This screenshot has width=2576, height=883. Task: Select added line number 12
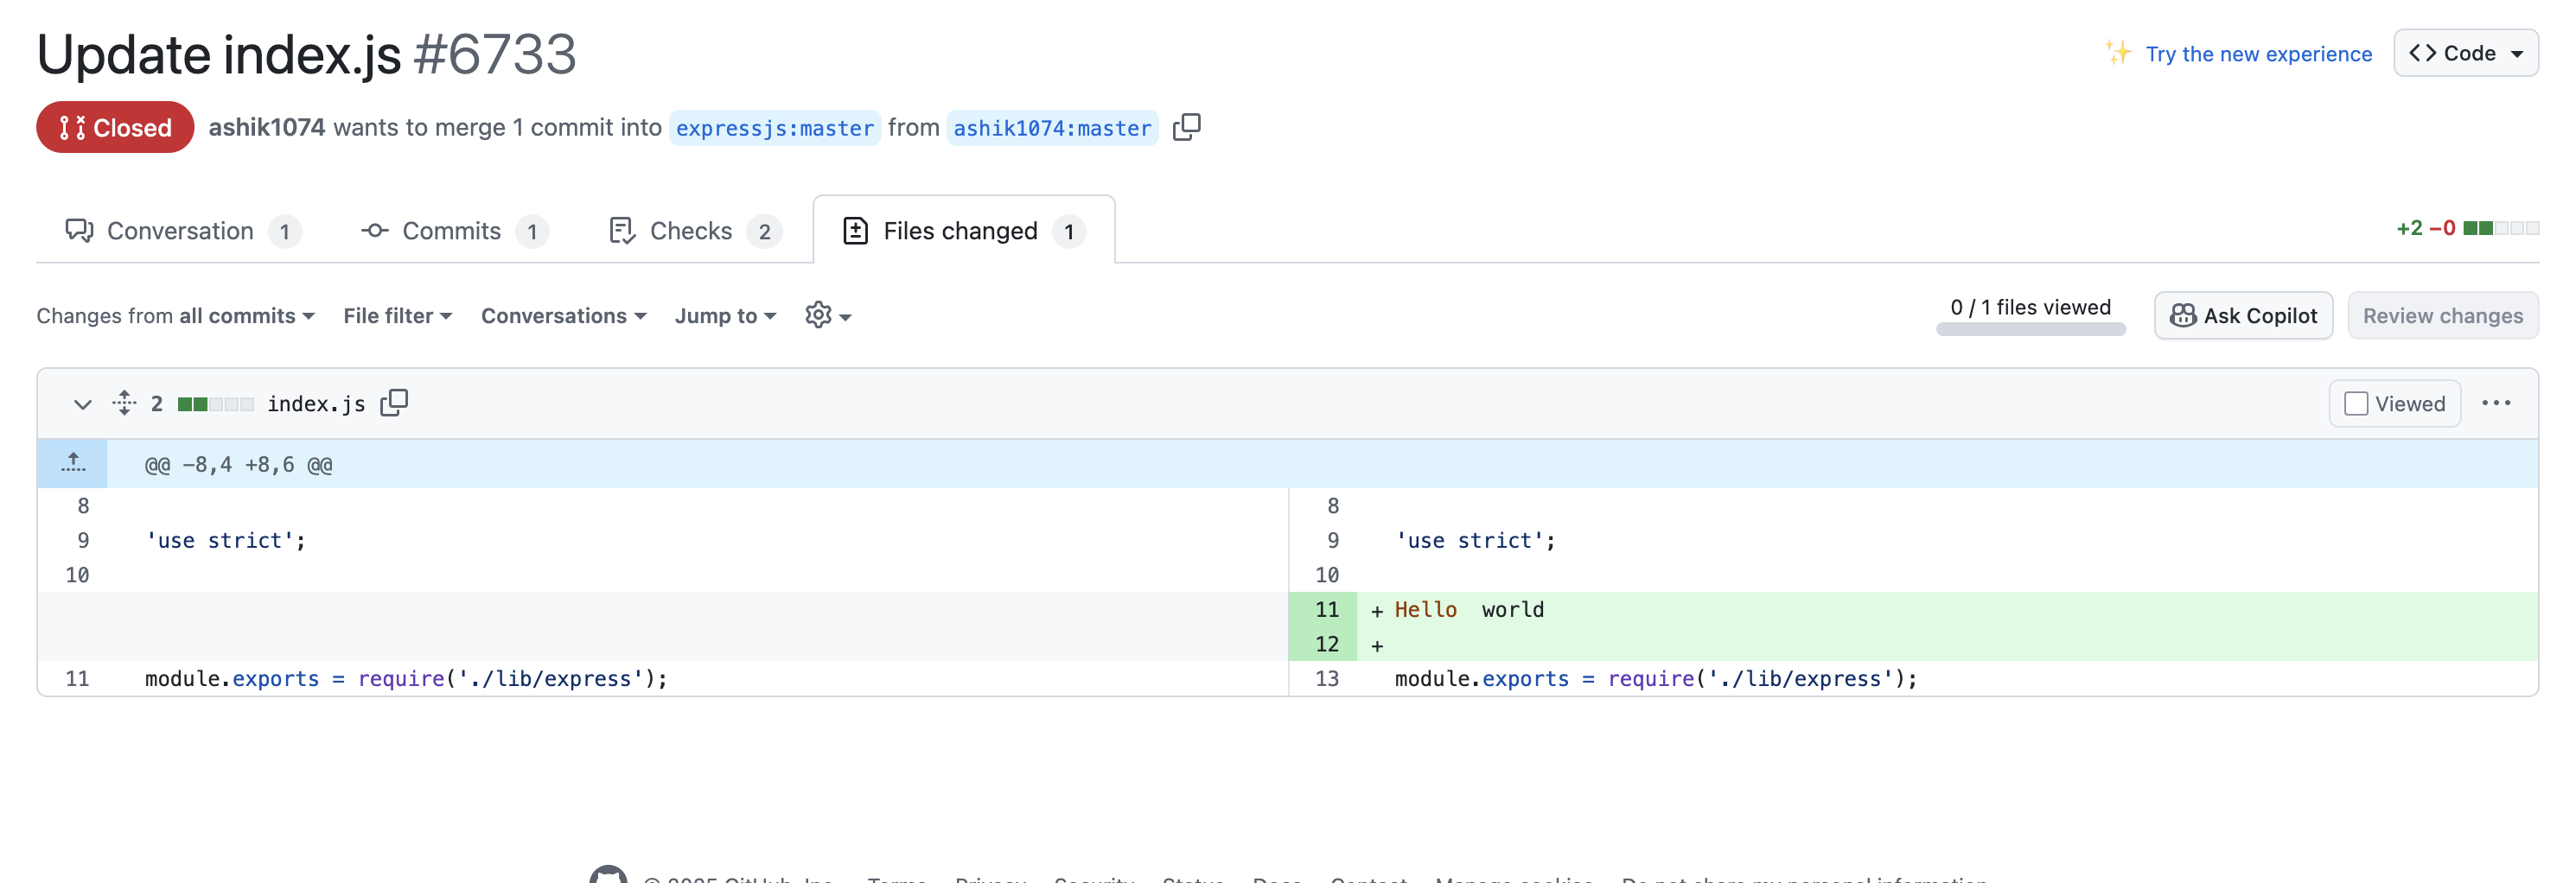(x=1323, y=644)
